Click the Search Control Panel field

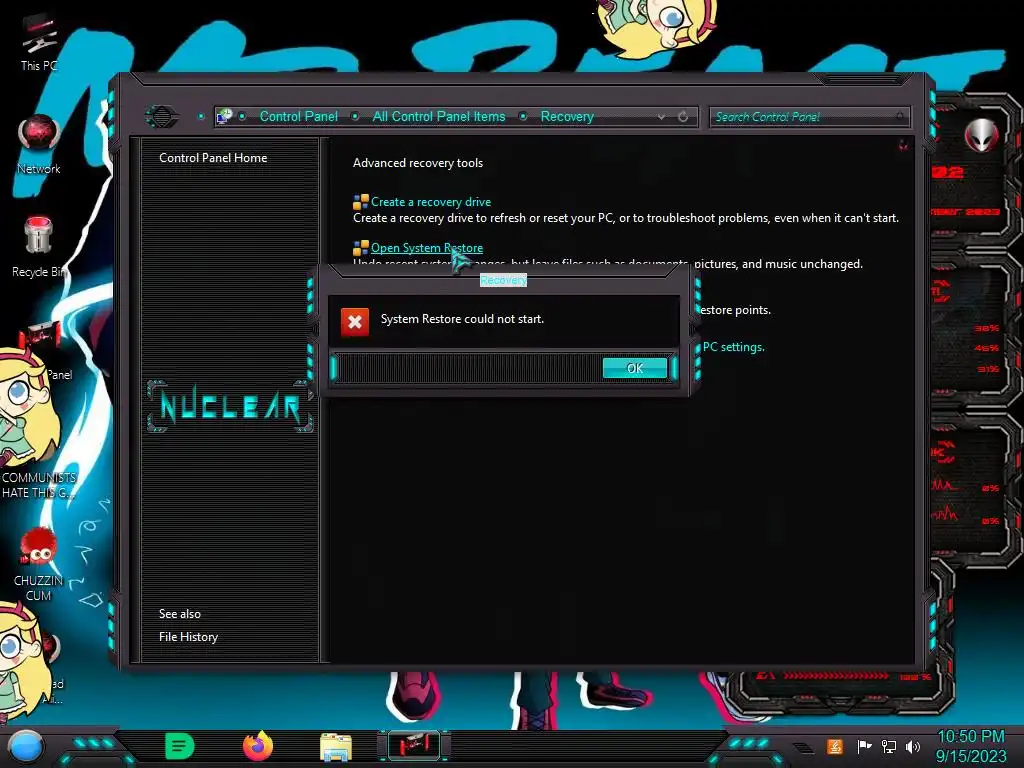point(810,117)
